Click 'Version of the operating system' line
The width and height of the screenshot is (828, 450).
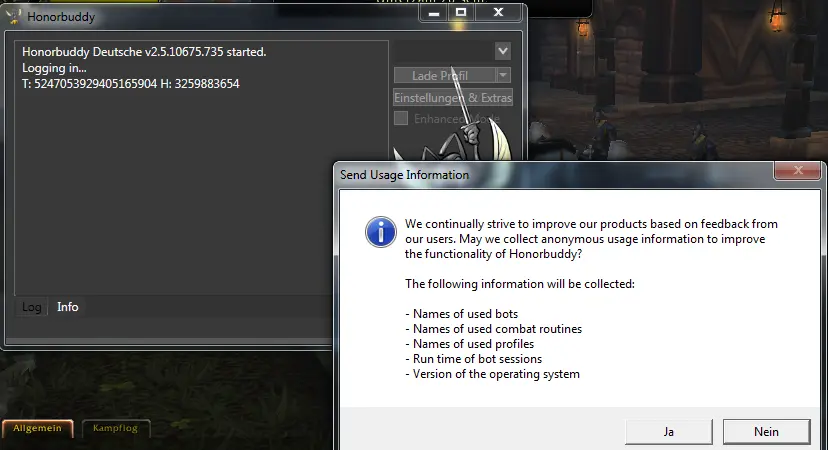493,374
